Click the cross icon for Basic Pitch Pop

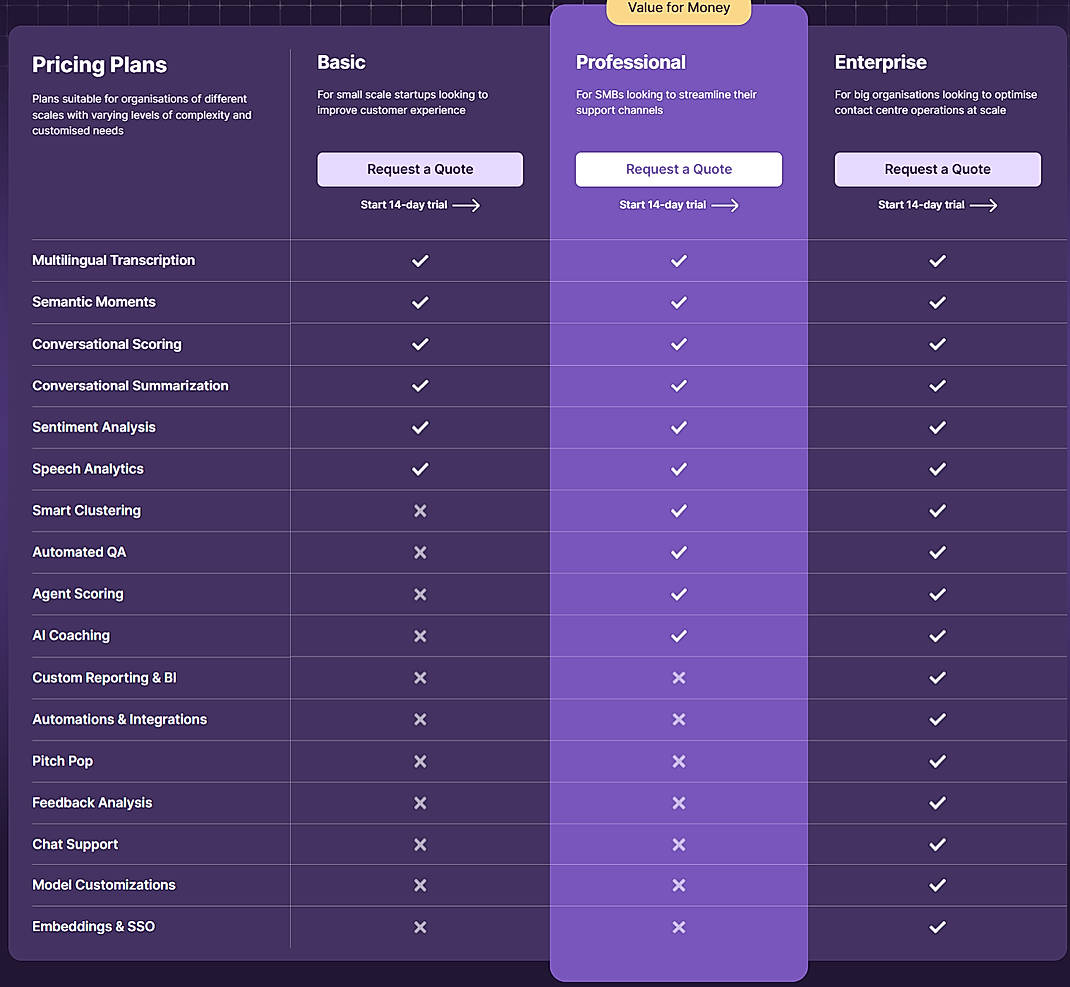pyautogui.click(x=420, y=761)
